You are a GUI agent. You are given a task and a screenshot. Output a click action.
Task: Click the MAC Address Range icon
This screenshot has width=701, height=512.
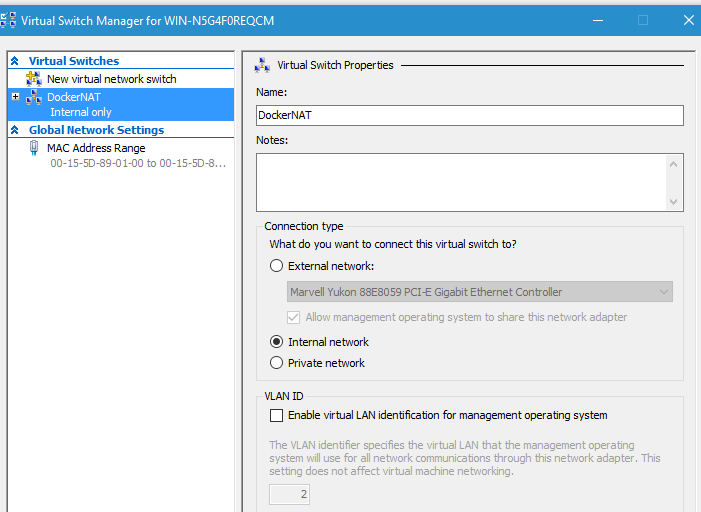33,148
